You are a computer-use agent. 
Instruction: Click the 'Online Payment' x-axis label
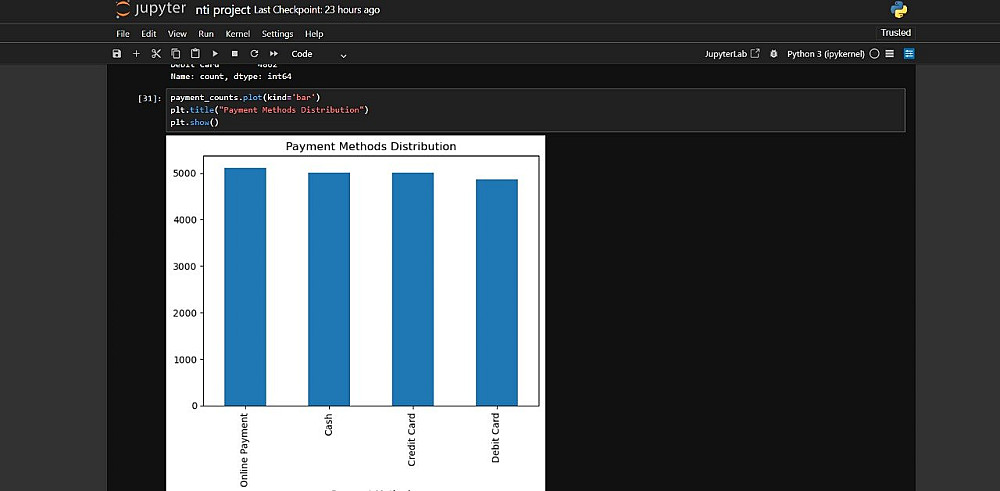pyautogui.click(x=245, y=450)
